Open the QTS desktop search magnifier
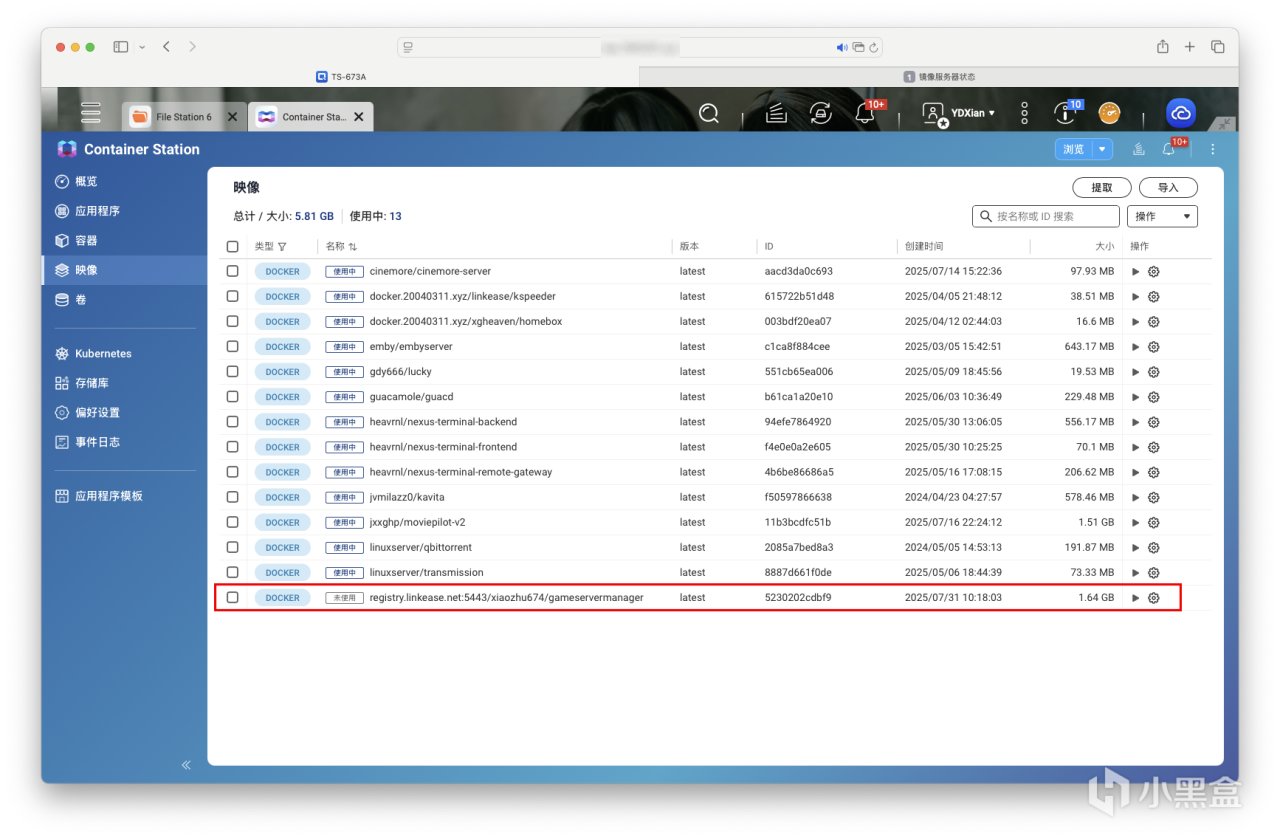Viewport: 1280px width, 838px height. point(709,114)
